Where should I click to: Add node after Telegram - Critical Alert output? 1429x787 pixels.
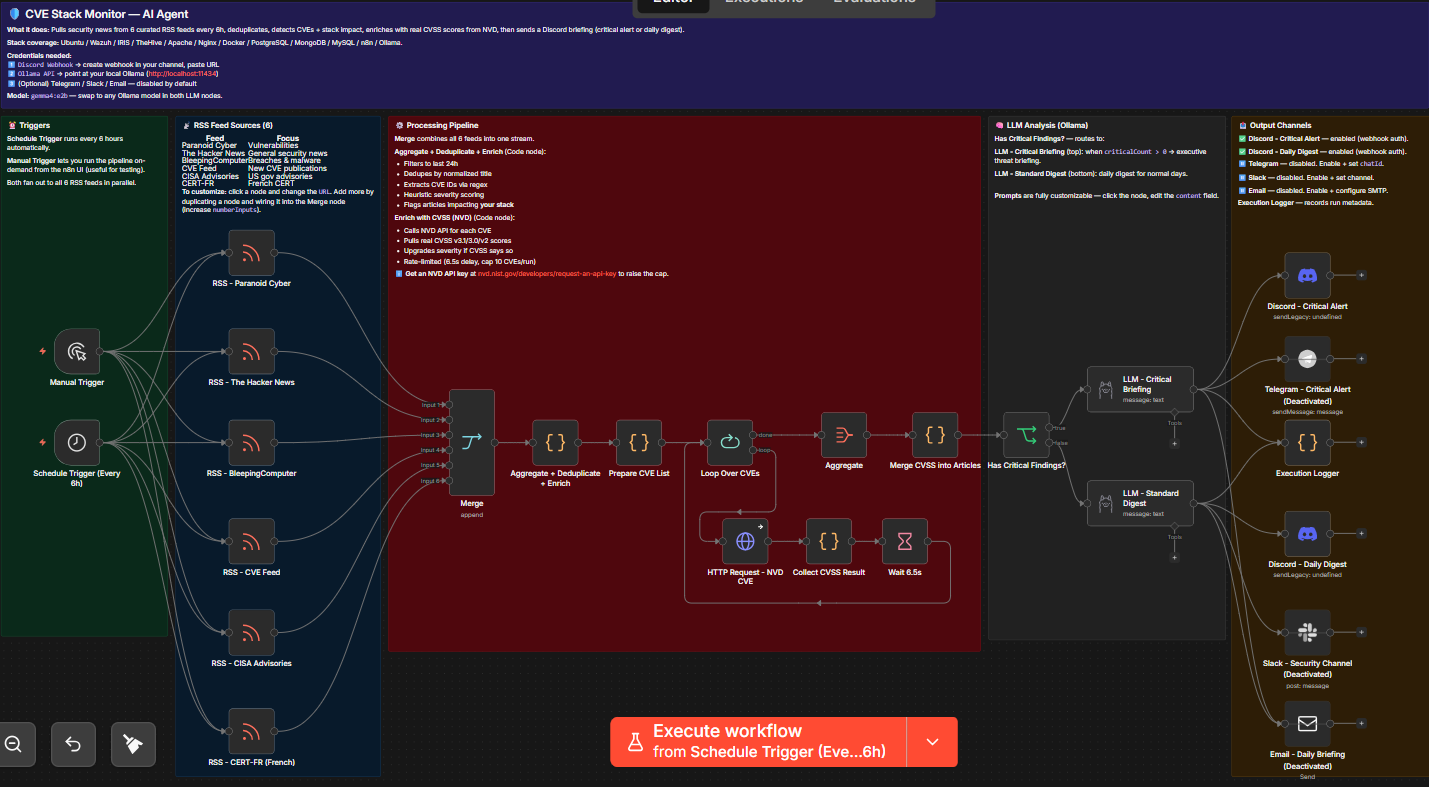[x=1361, y=359]
